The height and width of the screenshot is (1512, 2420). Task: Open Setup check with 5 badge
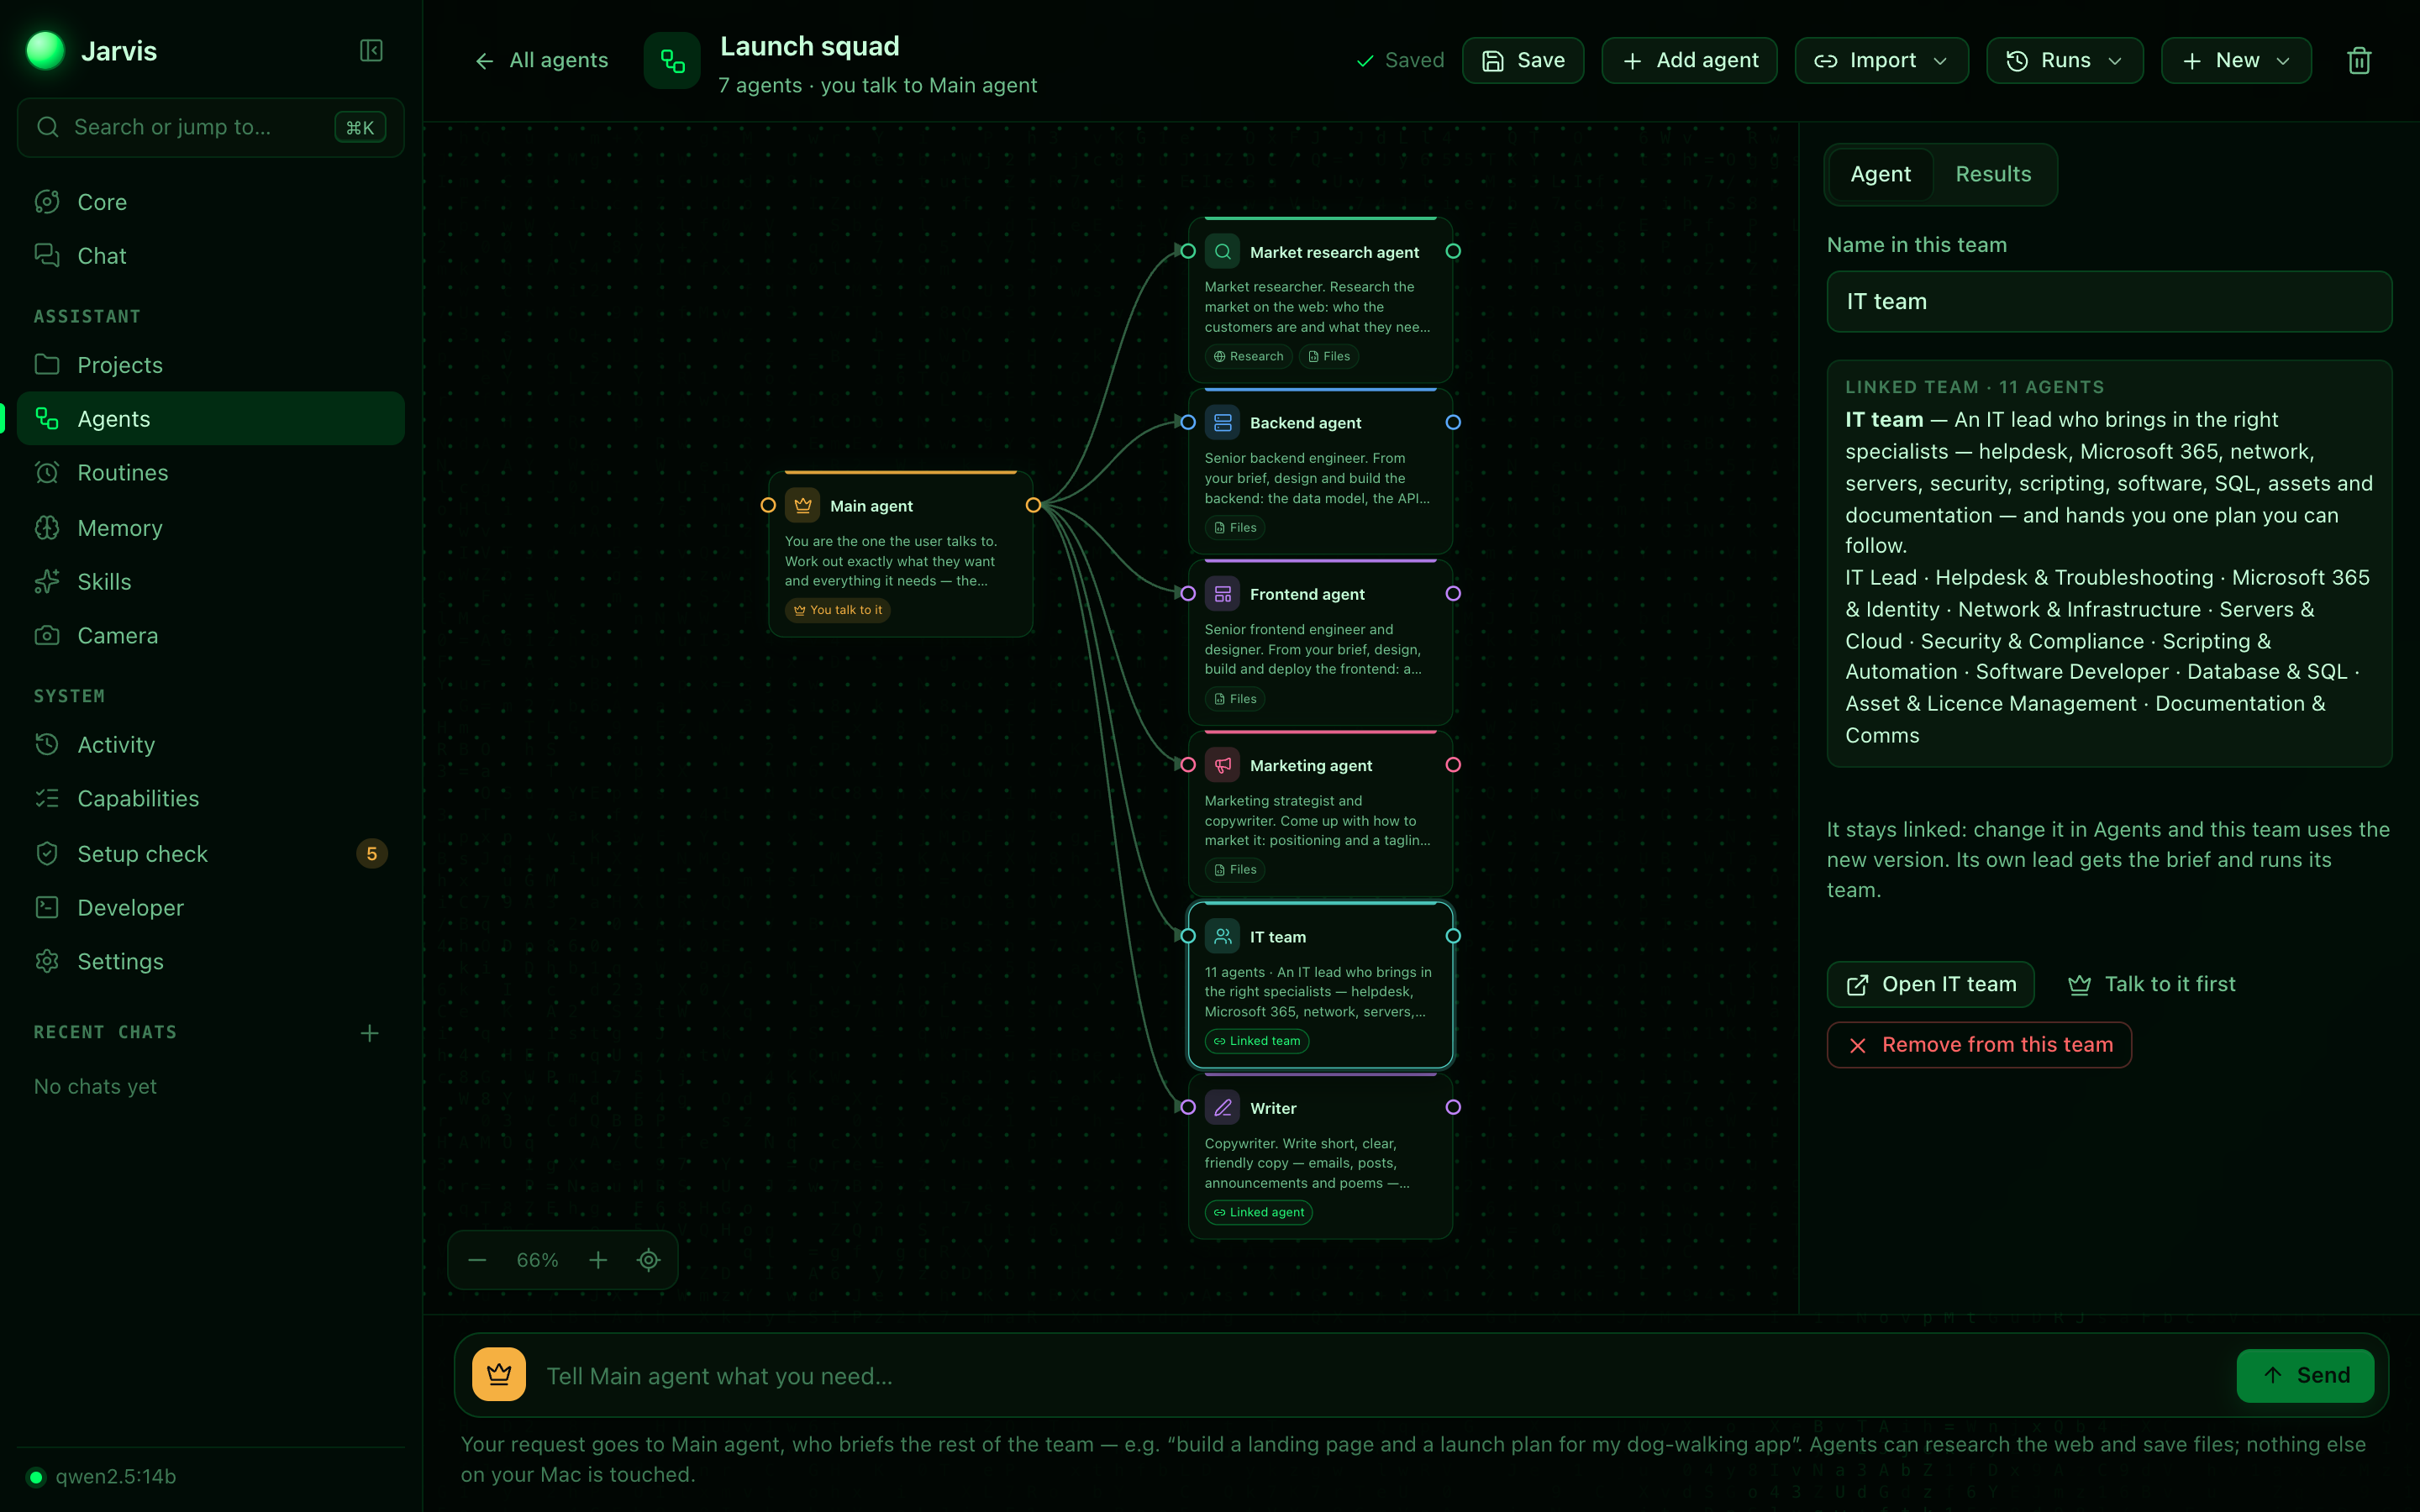[211, 854]
